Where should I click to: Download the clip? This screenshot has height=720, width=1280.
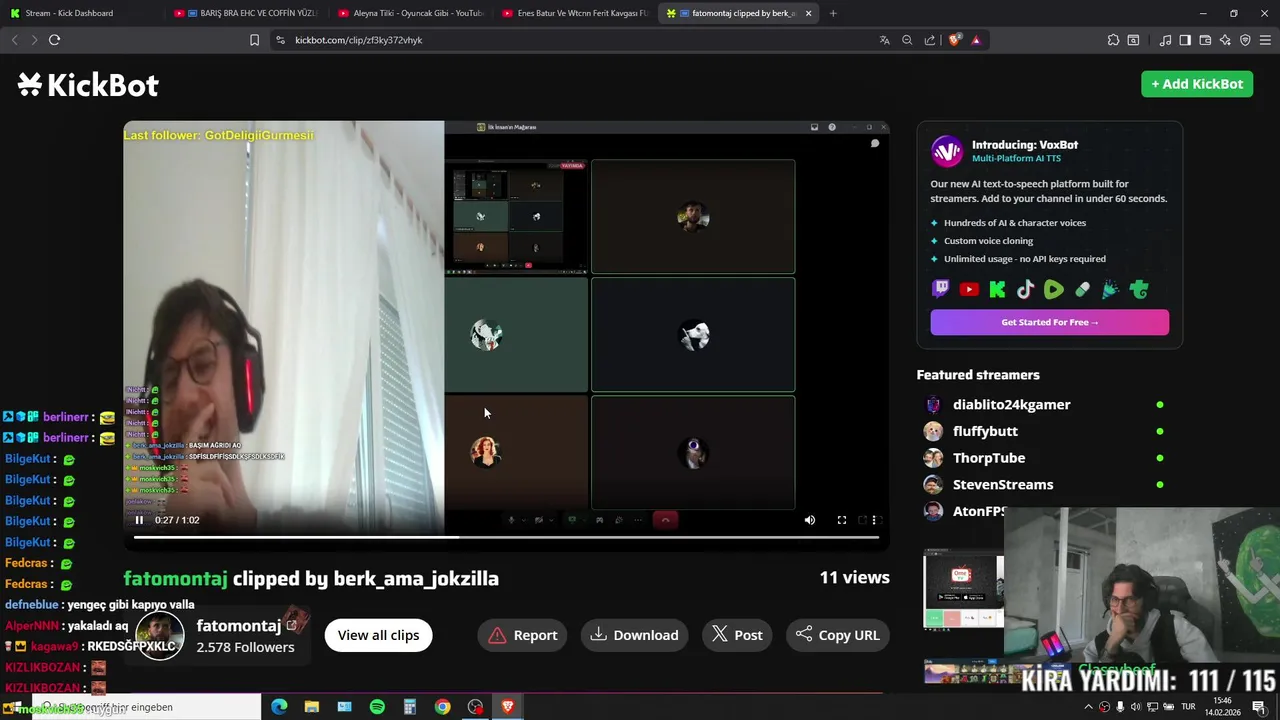[x=635, y=635]
